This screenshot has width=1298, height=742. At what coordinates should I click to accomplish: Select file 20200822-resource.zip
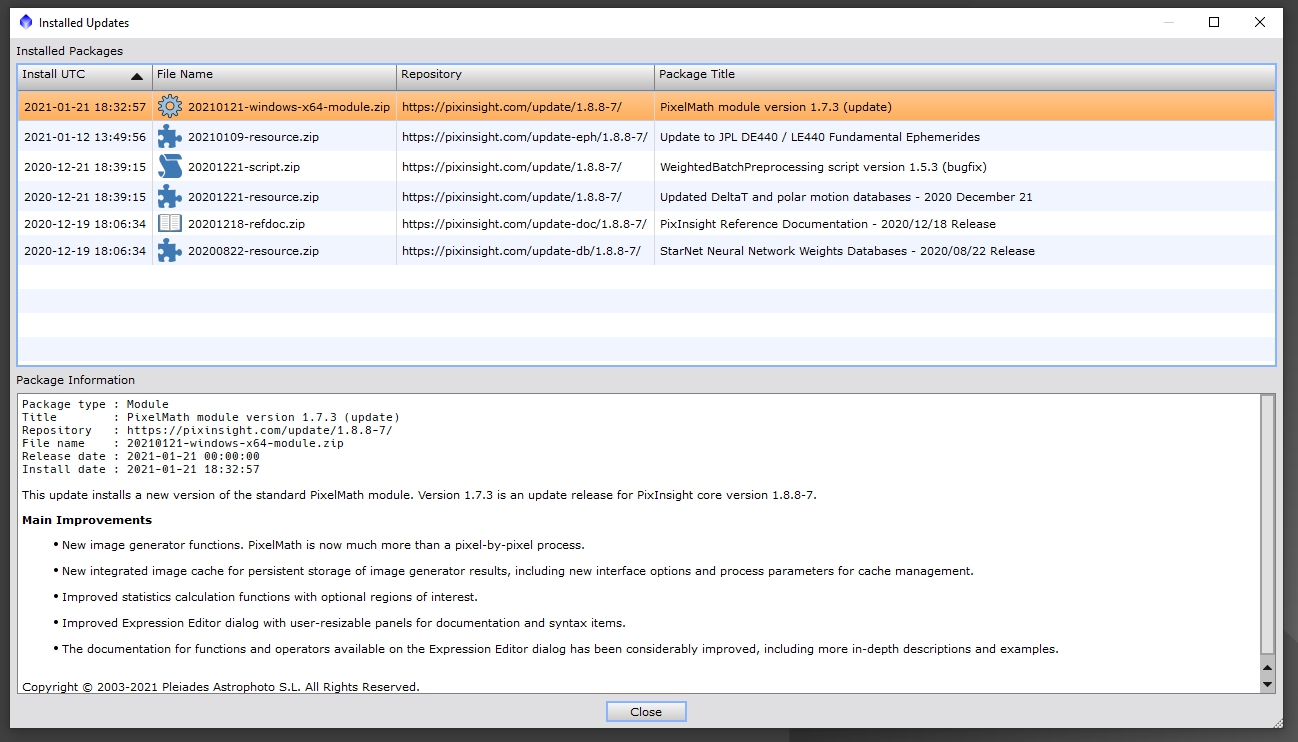[253, 251]
